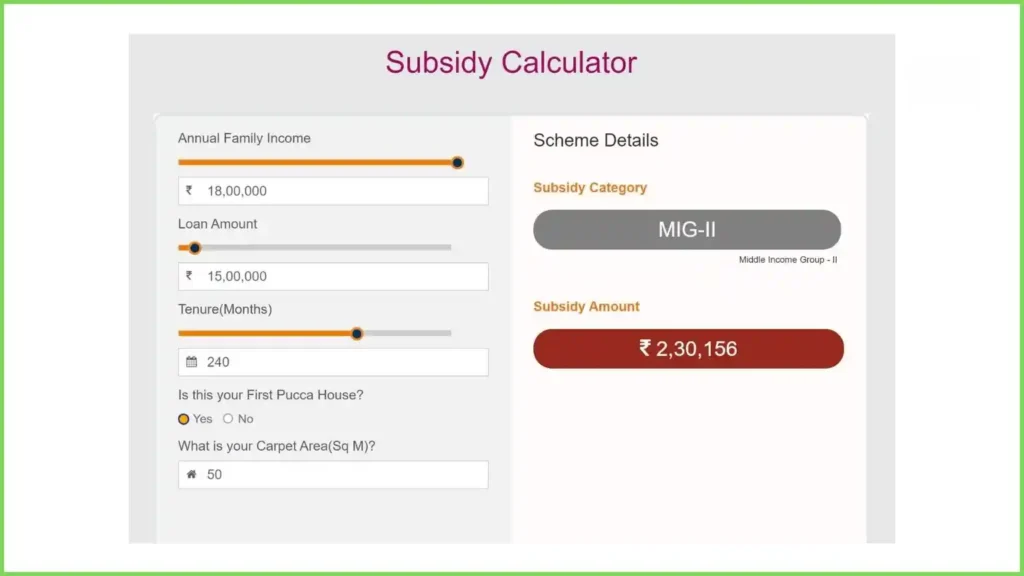Select Yes for First Pucca House

(x=184, y=419)
